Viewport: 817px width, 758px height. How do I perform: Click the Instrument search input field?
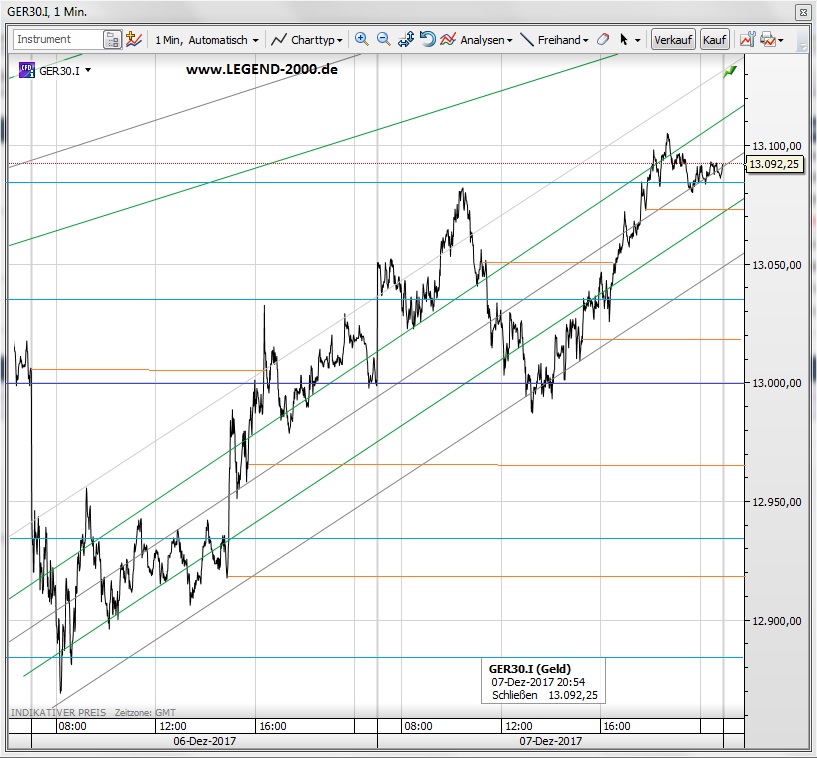coord(58,39)
